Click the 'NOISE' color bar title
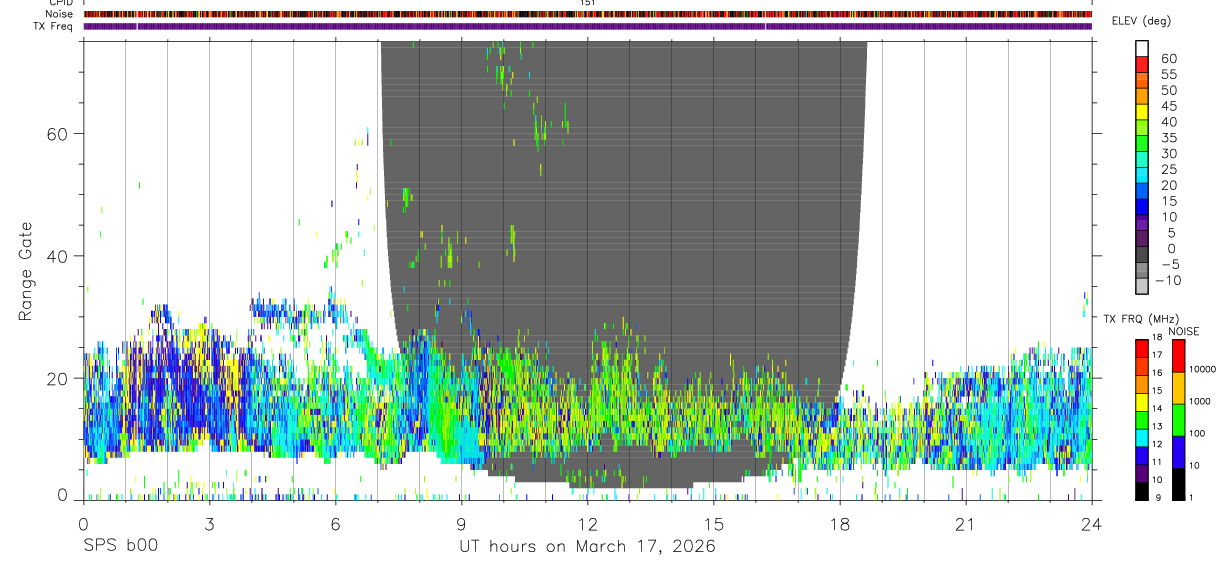1228x567 pixels. pos(1183,331)
